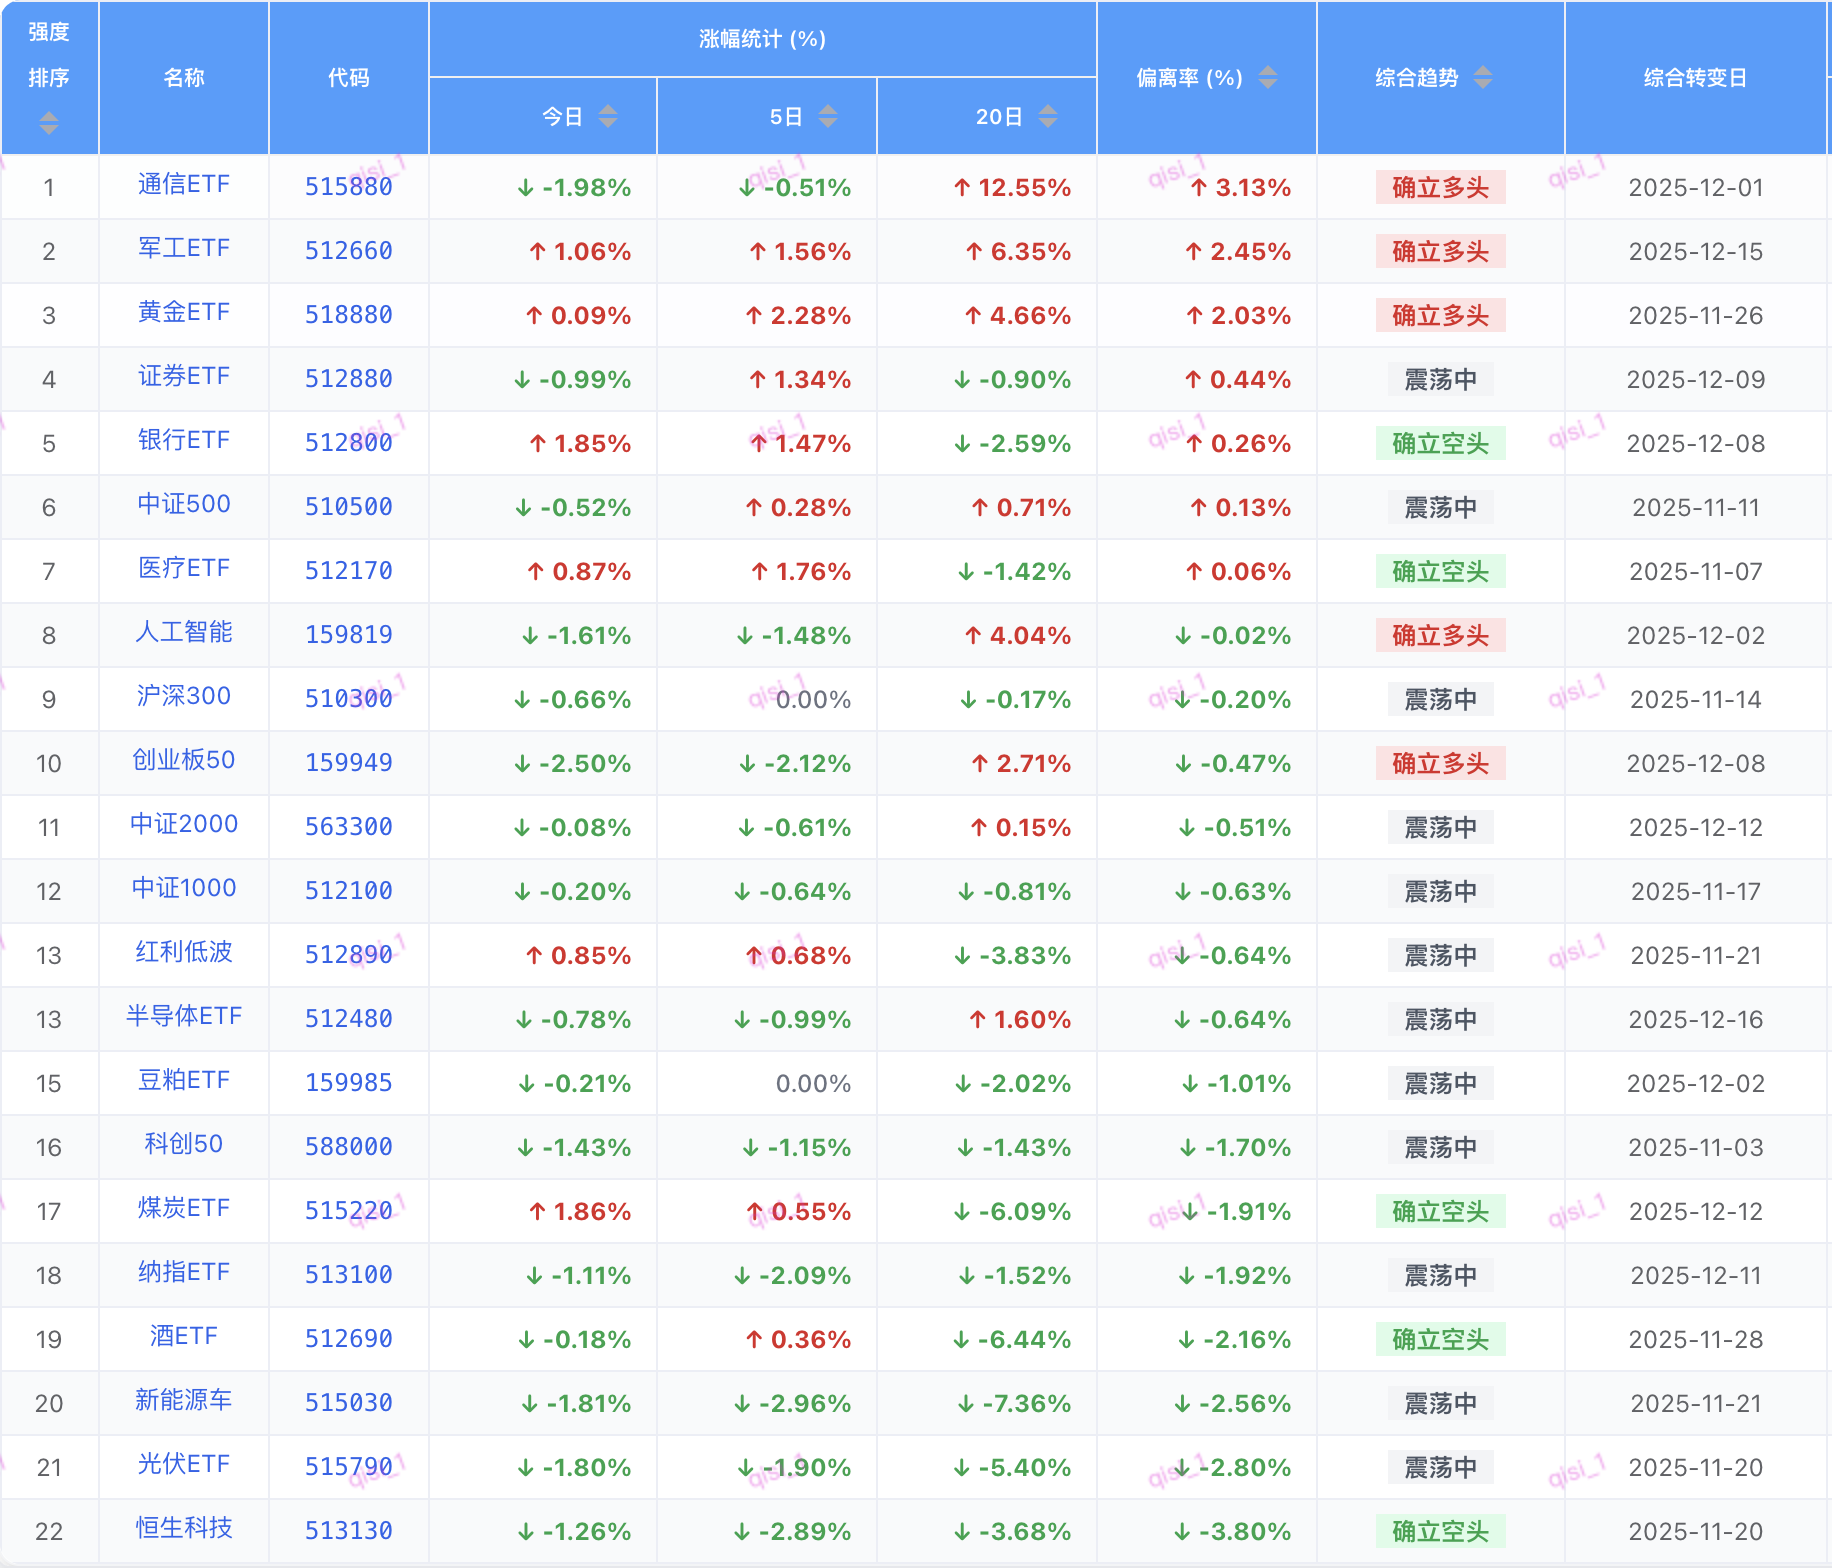Toggle sorting on the 20日 column
This screenshot has width=1832, height=1568.
point(1047,117)
